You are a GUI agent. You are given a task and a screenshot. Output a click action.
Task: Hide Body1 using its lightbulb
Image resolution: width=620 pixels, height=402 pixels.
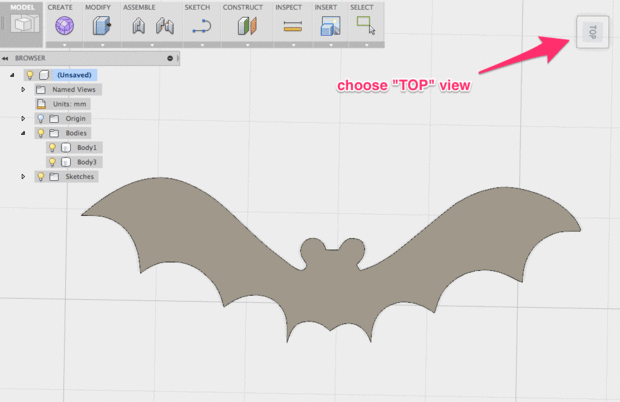coord(52,147)
